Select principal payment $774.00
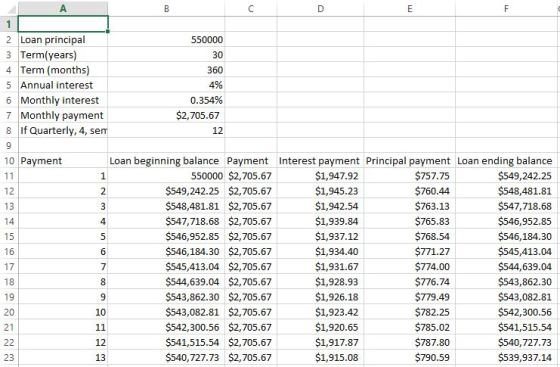560x367 pixels. (x=410, y=267)
